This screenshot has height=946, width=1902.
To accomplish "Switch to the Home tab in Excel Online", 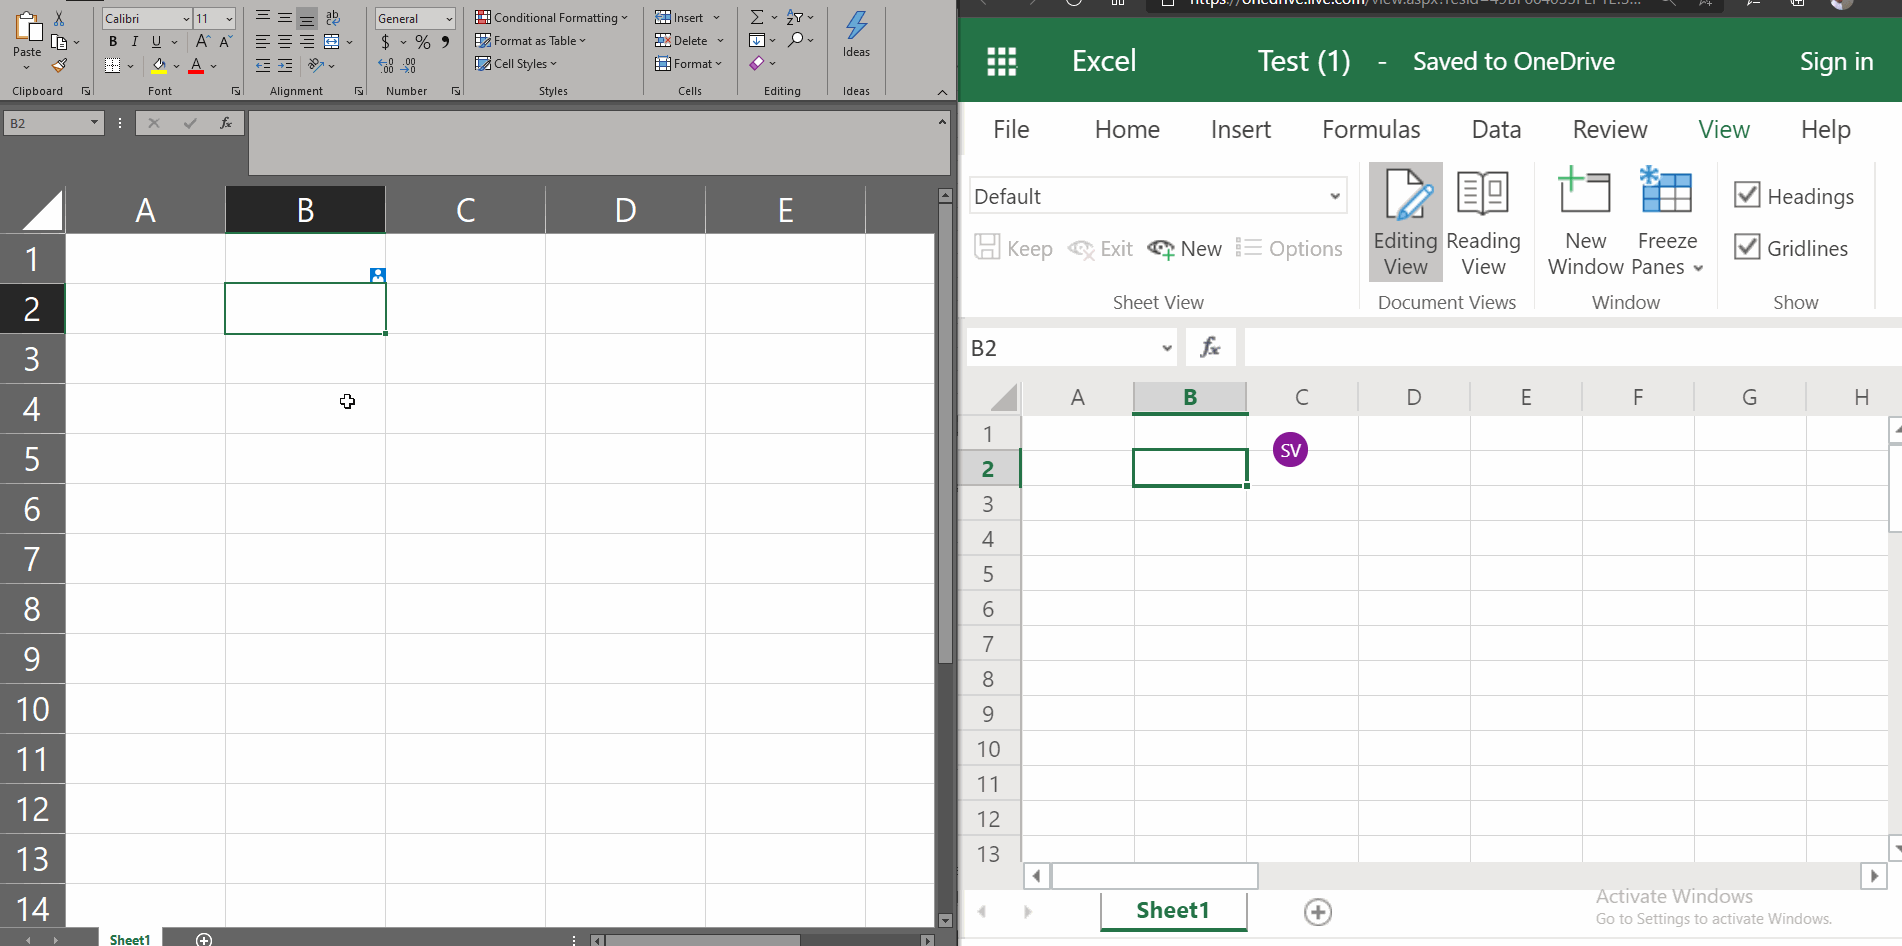I will coord(1127,129).
